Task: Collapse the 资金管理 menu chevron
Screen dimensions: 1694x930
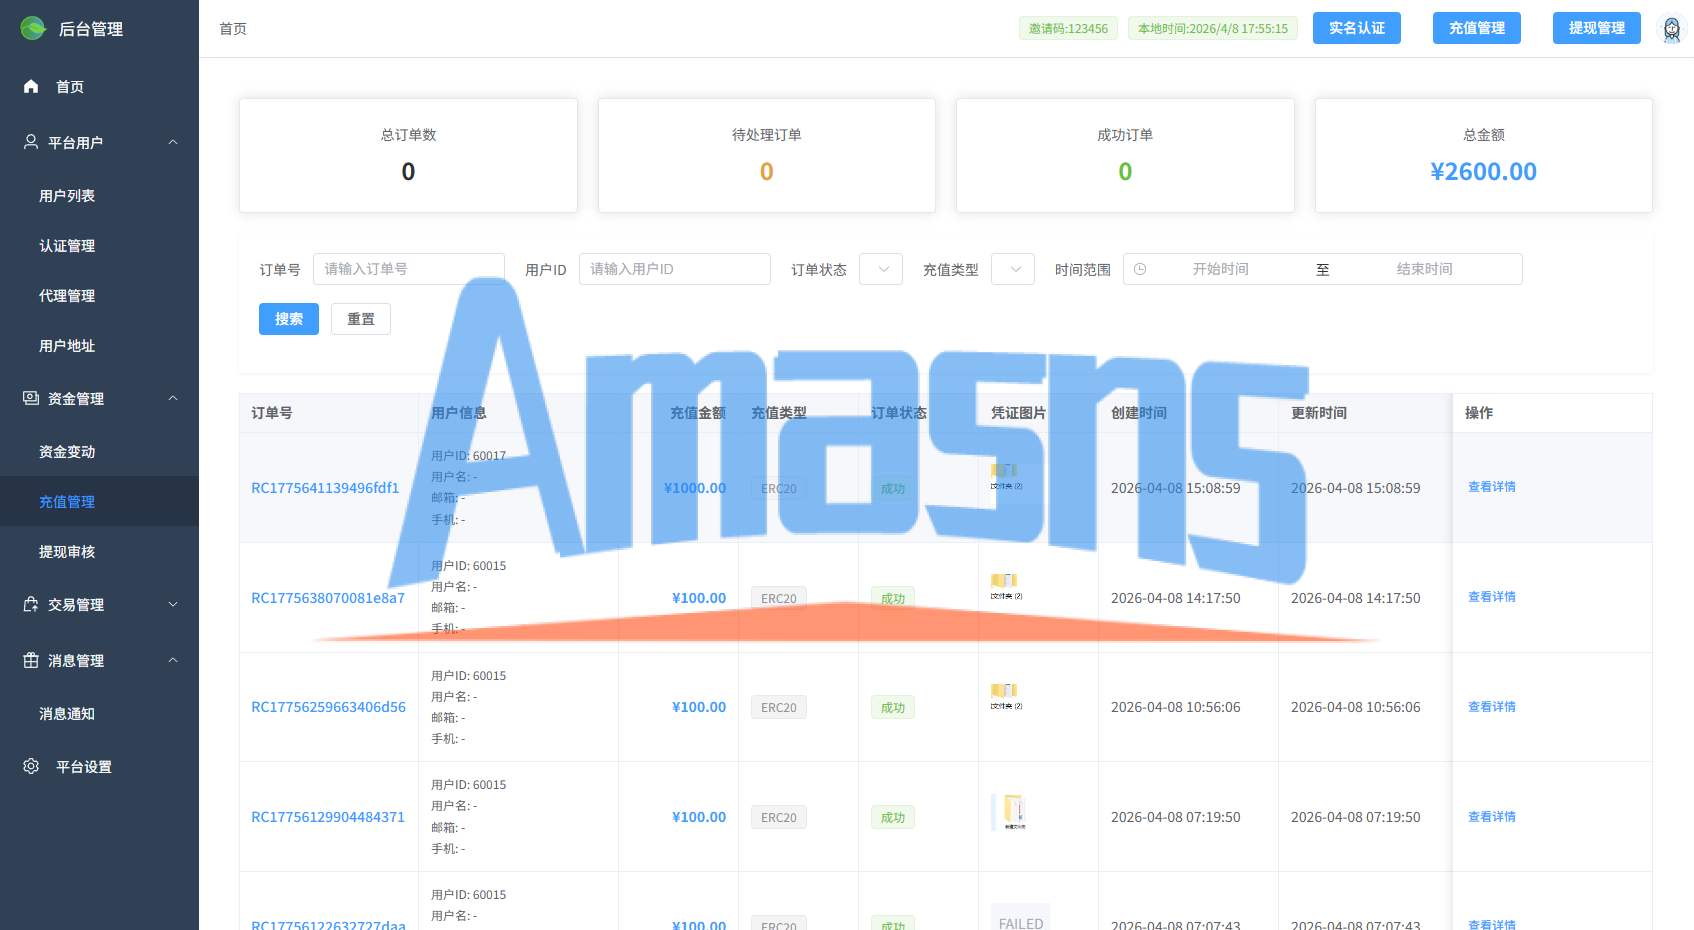Action: (173, 398)
